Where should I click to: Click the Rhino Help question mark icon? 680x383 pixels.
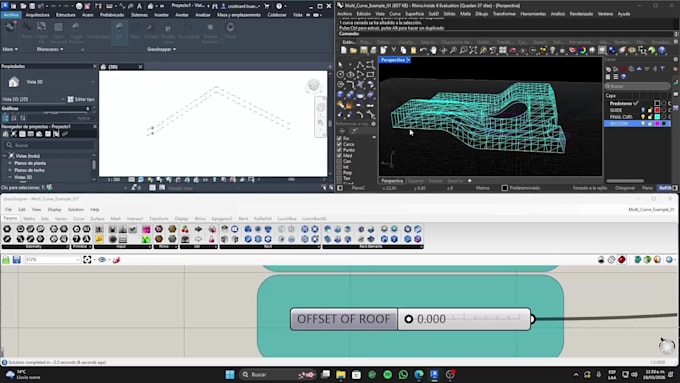pos(662,51)
